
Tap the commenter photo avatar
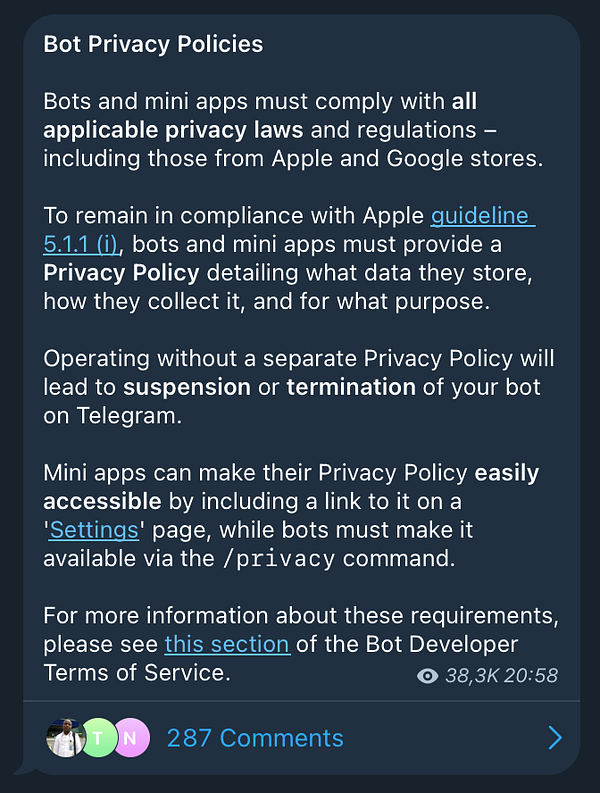[65, 738]
